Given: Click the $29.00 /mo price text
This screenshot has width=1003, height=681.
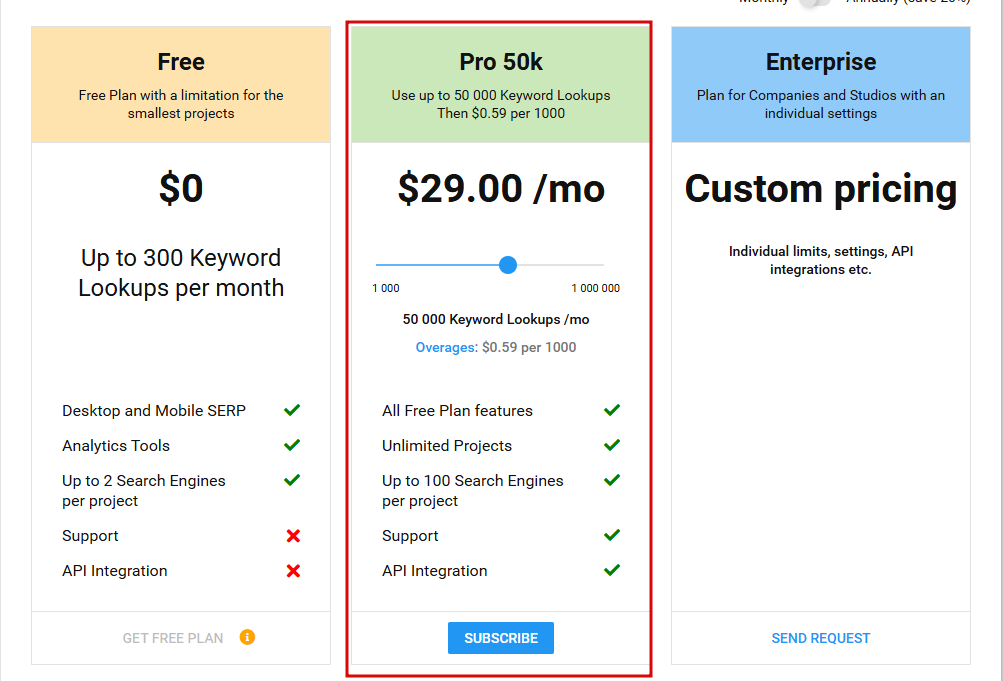Looking at the screenshot, I should (x=501, y=189).
